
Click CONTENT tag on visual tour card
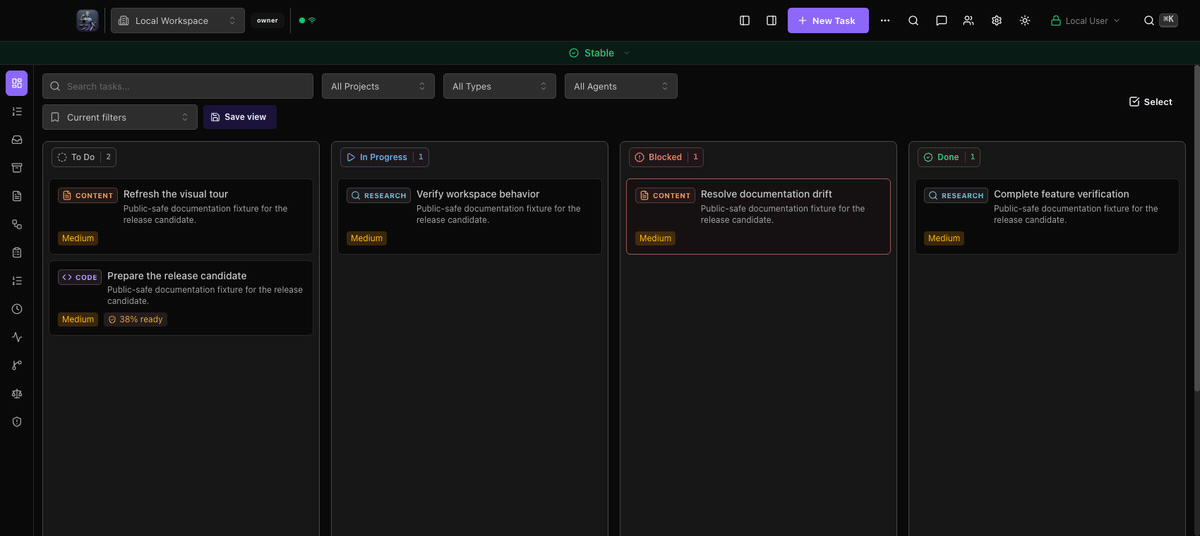pos(88,195)
